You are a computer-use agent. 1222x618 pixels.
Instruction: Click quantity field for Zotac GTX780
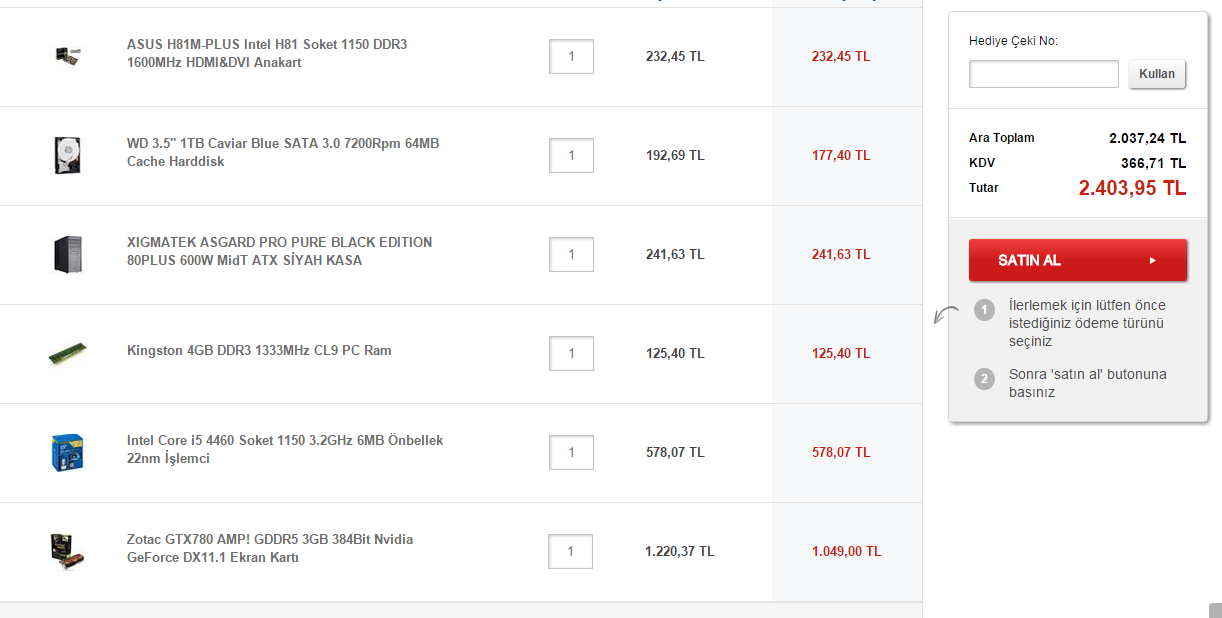pos(570,552)
